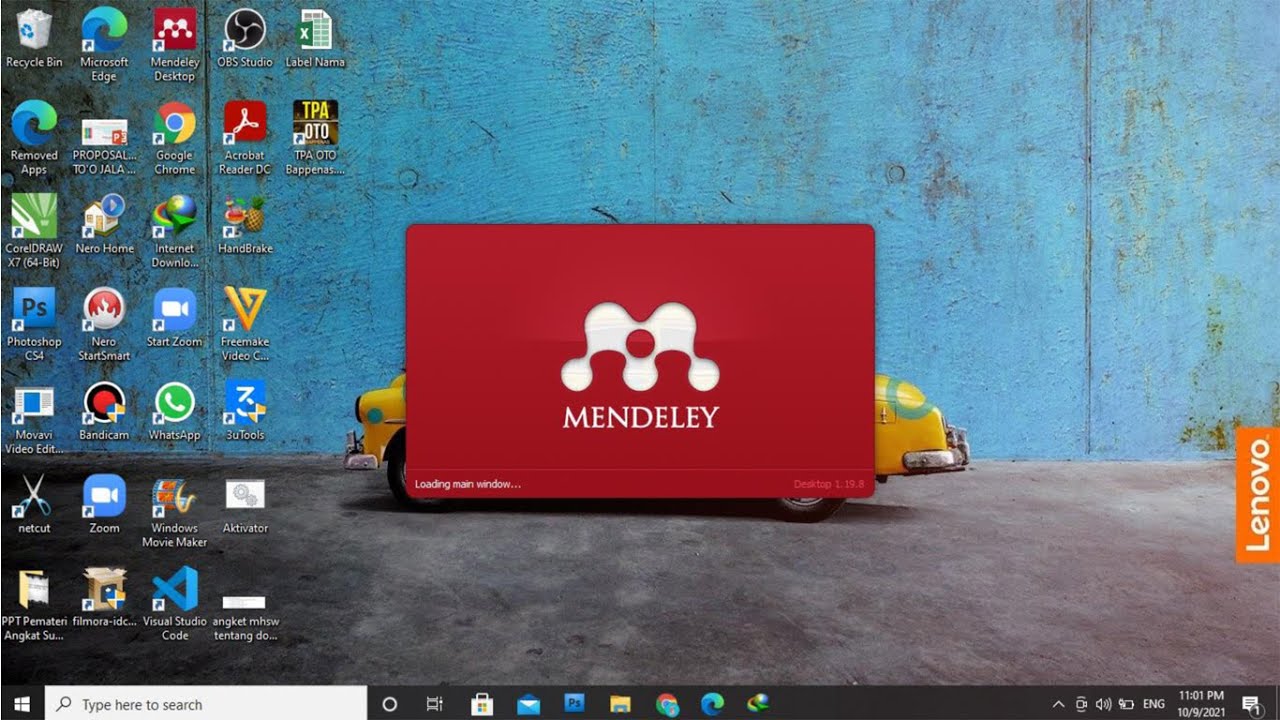Open the Windows Start menu
This screenshot has width=1280, height=720.
(22, 704)
